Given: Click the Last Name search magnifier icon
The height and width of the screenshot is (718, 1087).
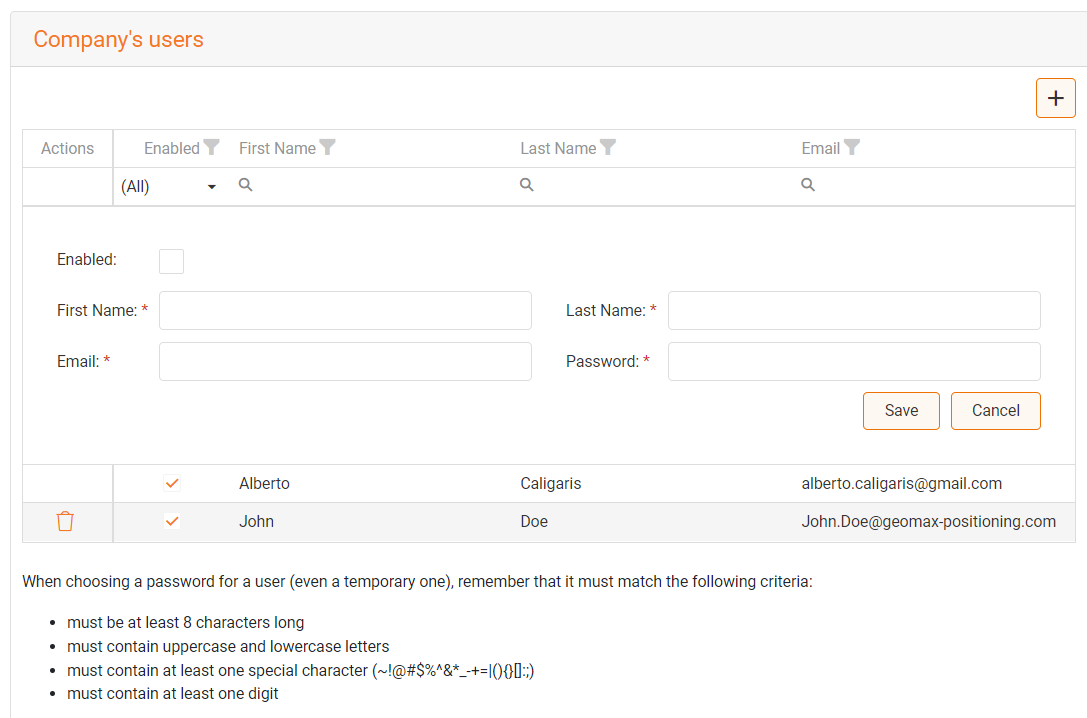Looking at the screenshot, I should click(x=527, y=185).
